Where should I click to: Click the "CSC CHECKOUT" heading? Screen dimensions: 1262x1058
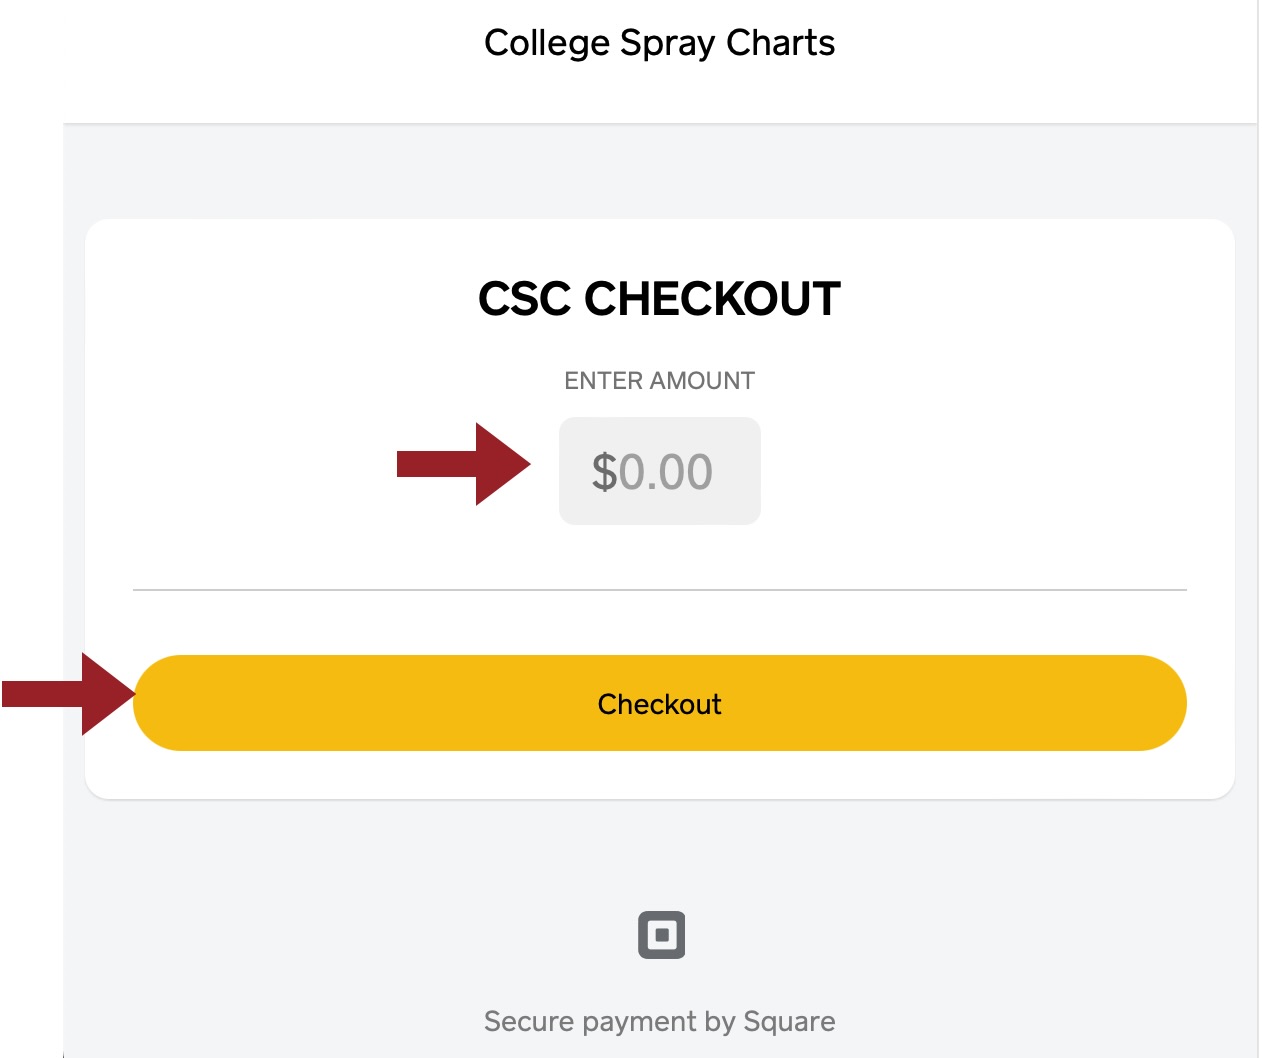(x=659, y=299)
